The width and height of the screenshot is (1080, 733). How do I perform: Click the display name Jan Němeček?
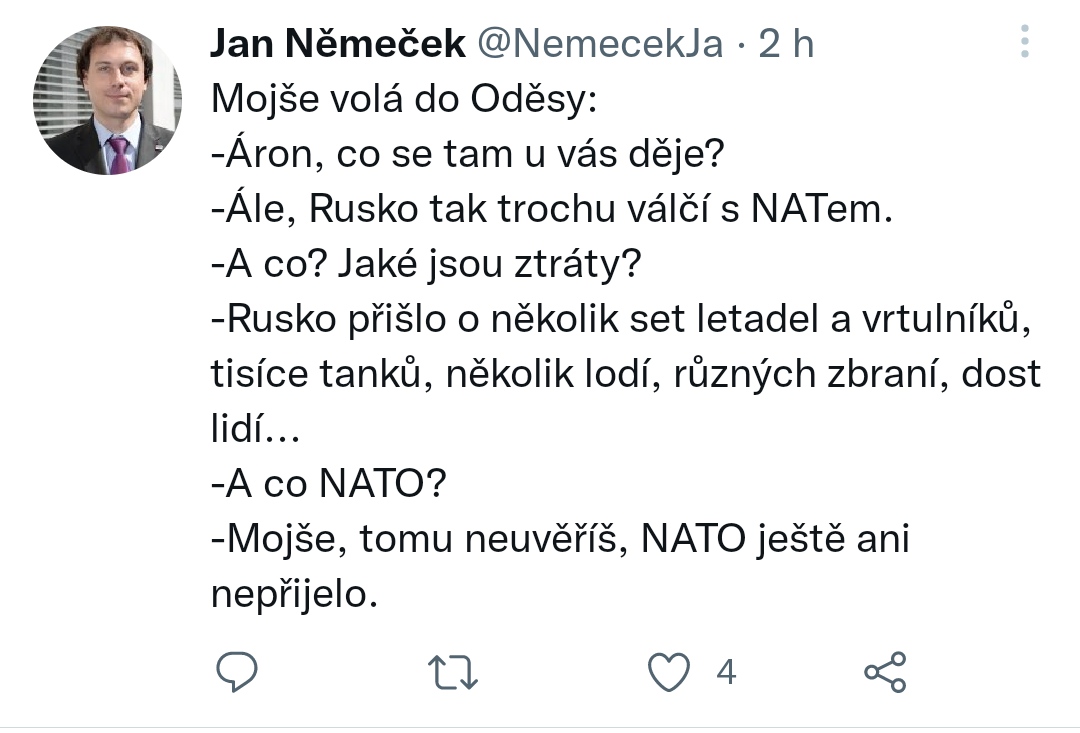click(x=338, y=44)
